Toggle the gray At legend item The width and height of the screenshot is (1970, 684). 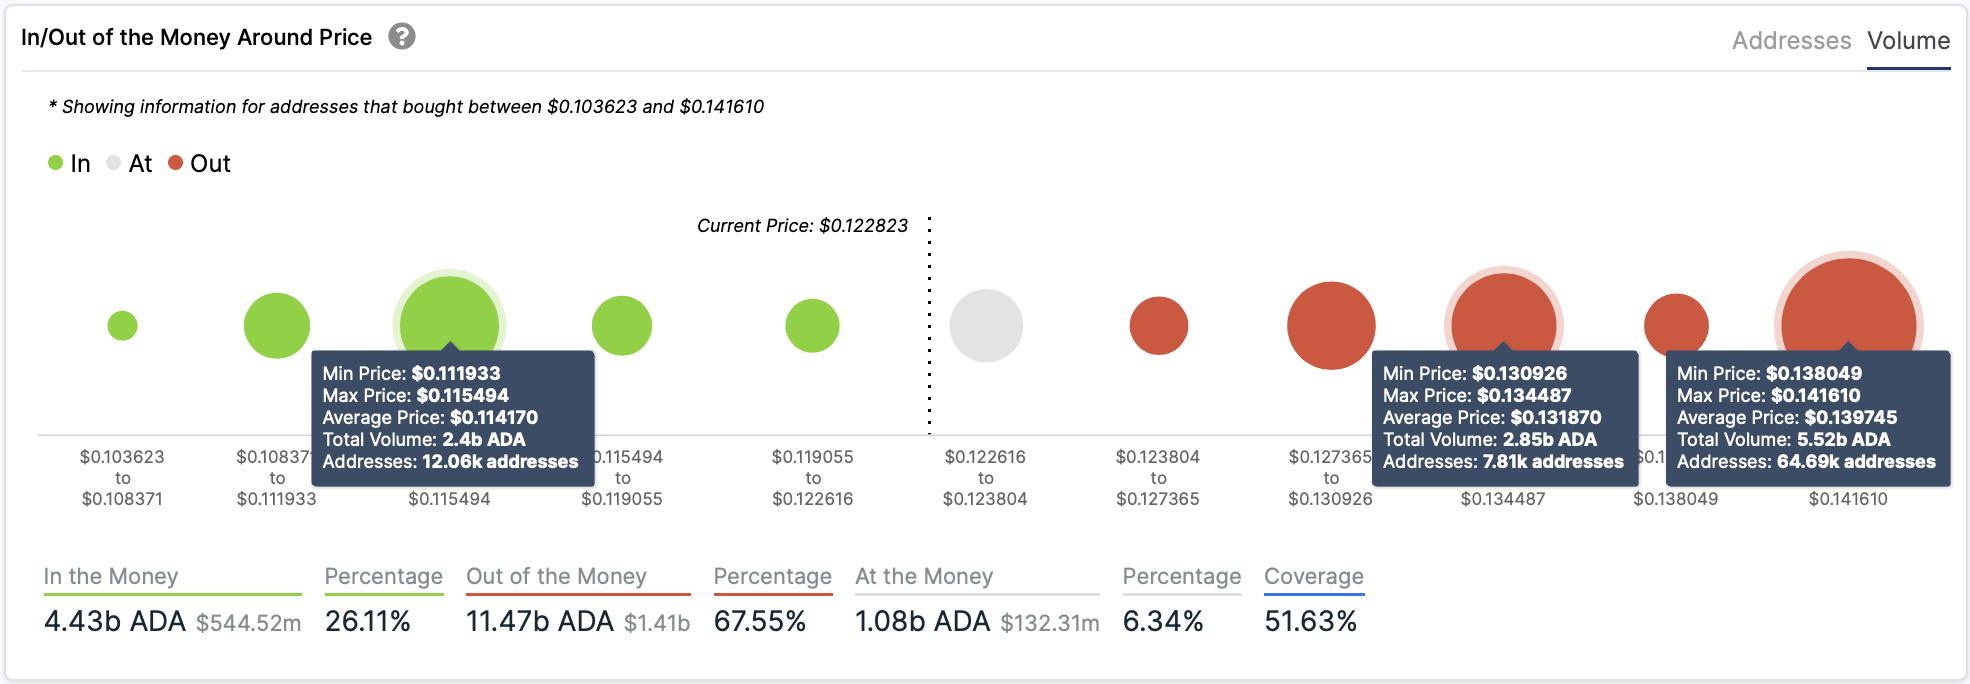pyautogui.click(x=129, y=163)
